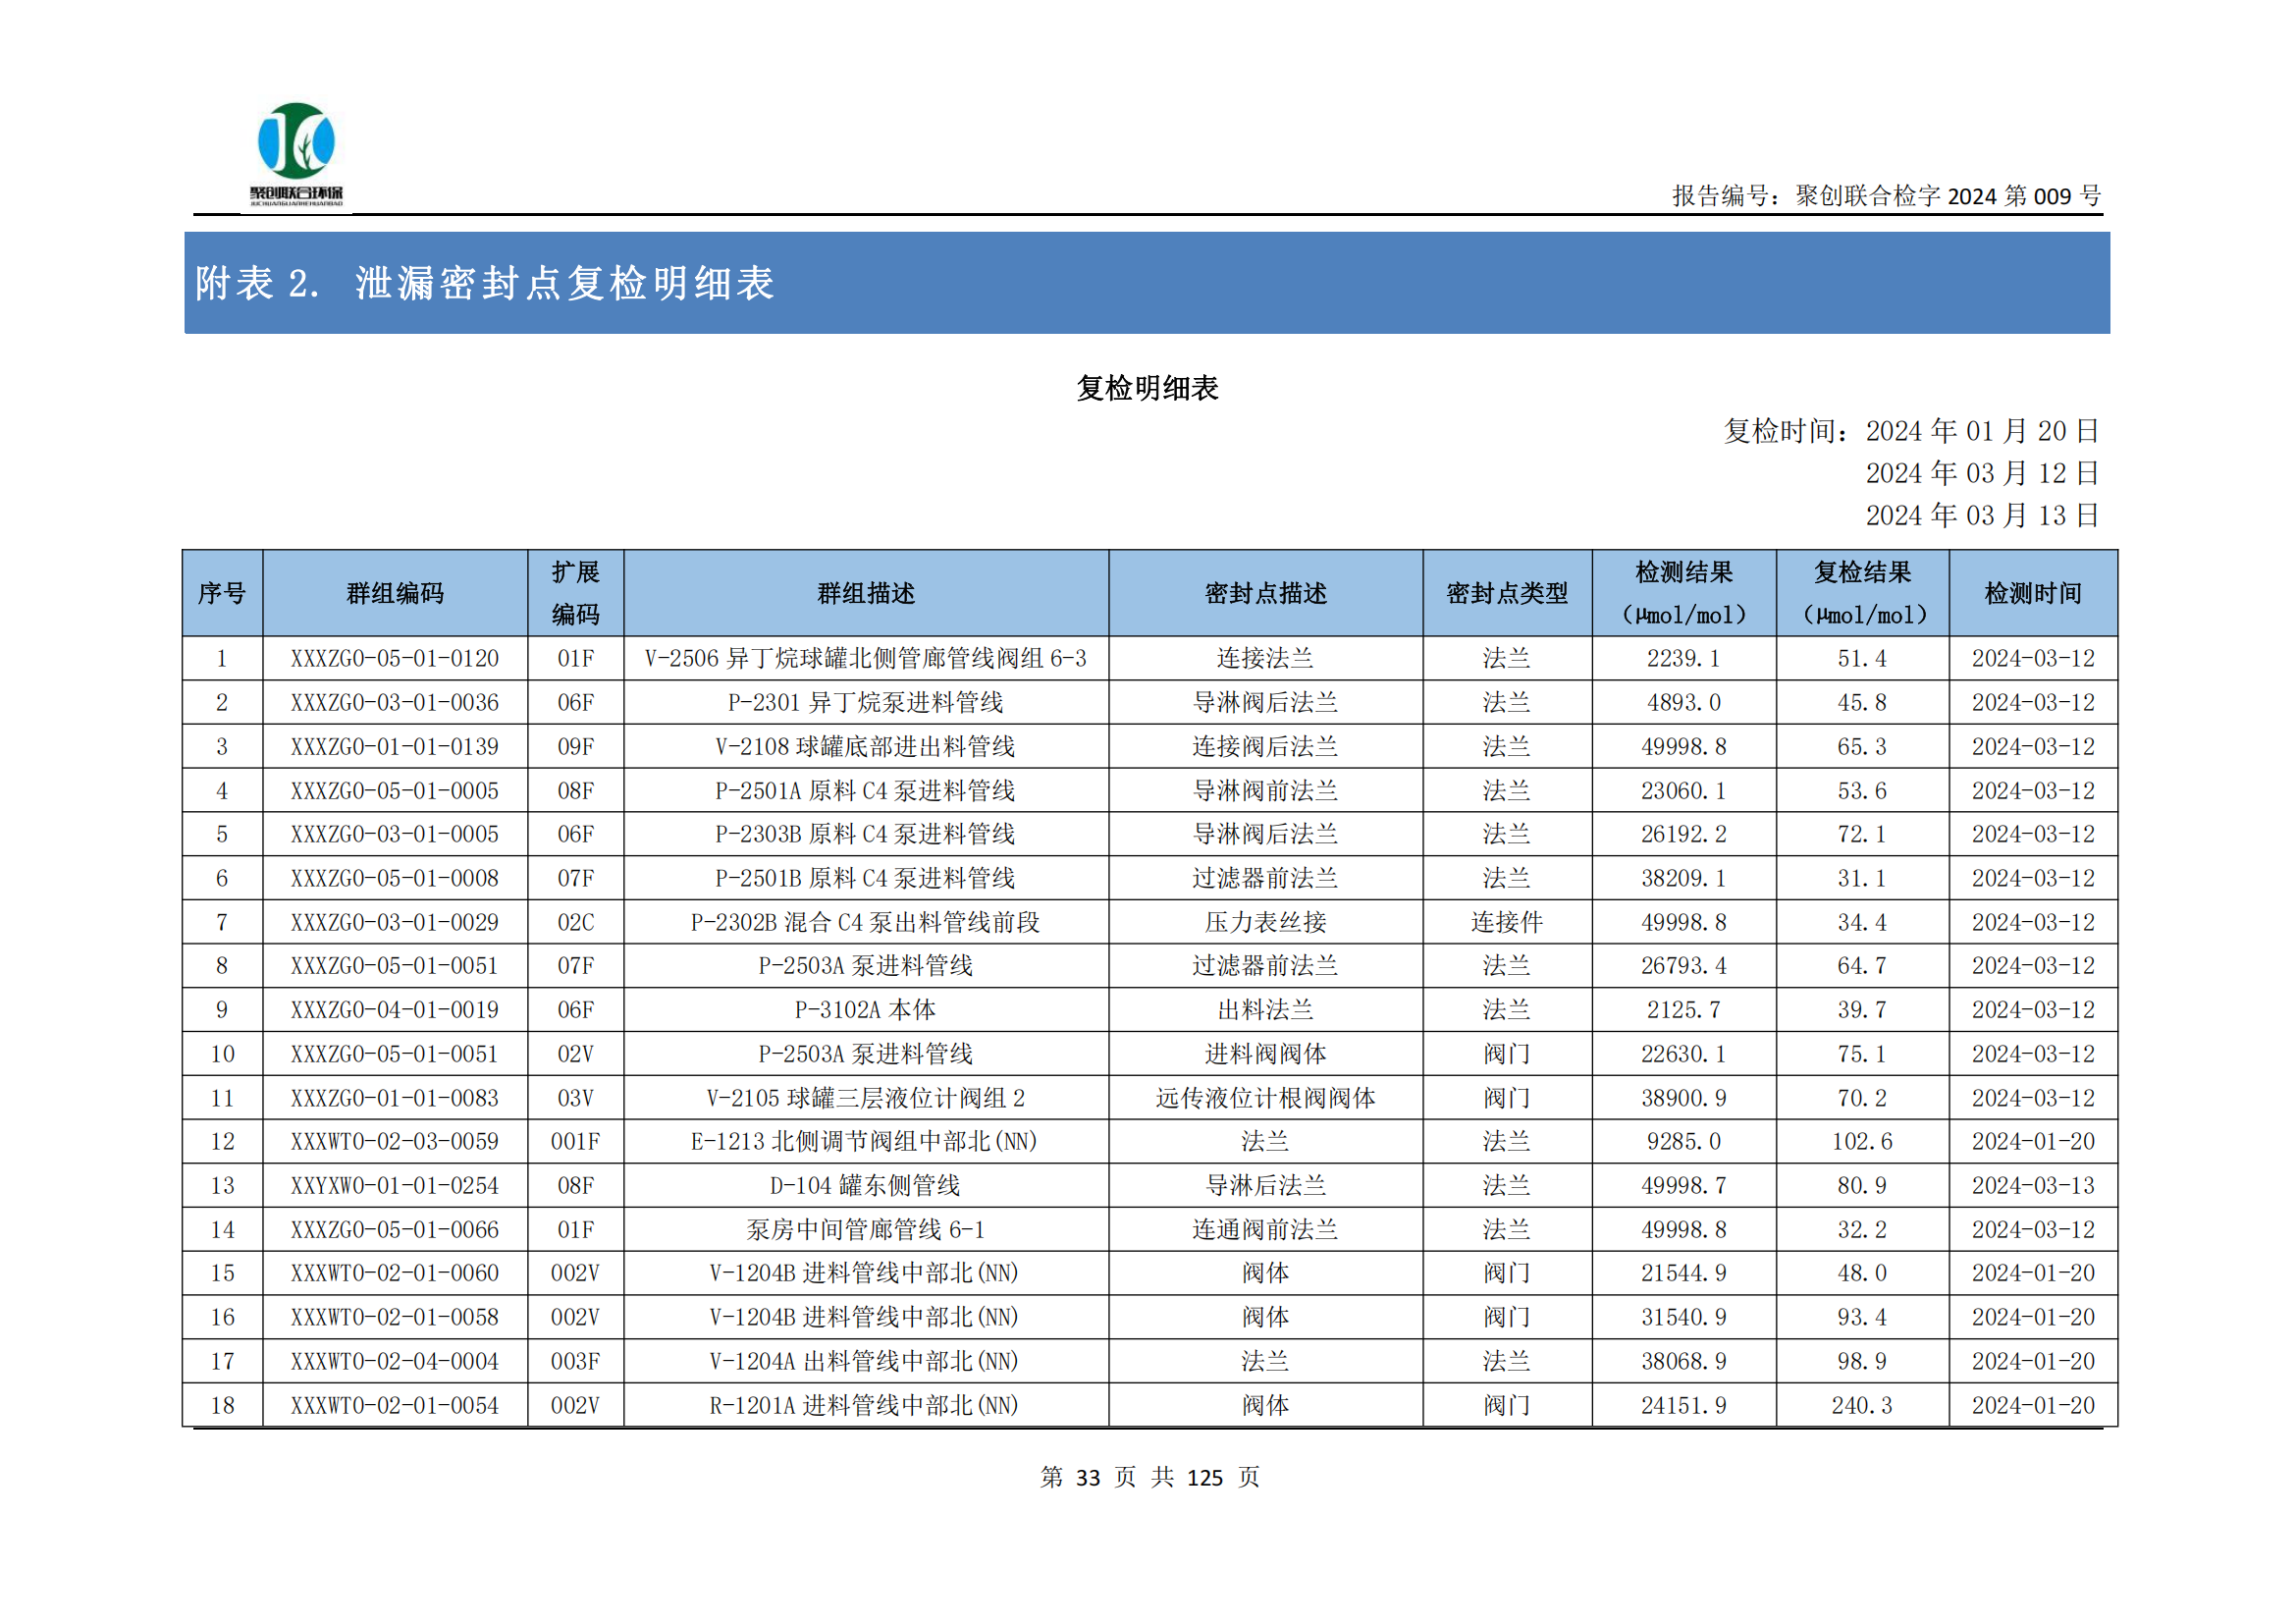Click the 检测时间 column header
This screenshot has width=2296, height=1624.
coord(2032,593)
